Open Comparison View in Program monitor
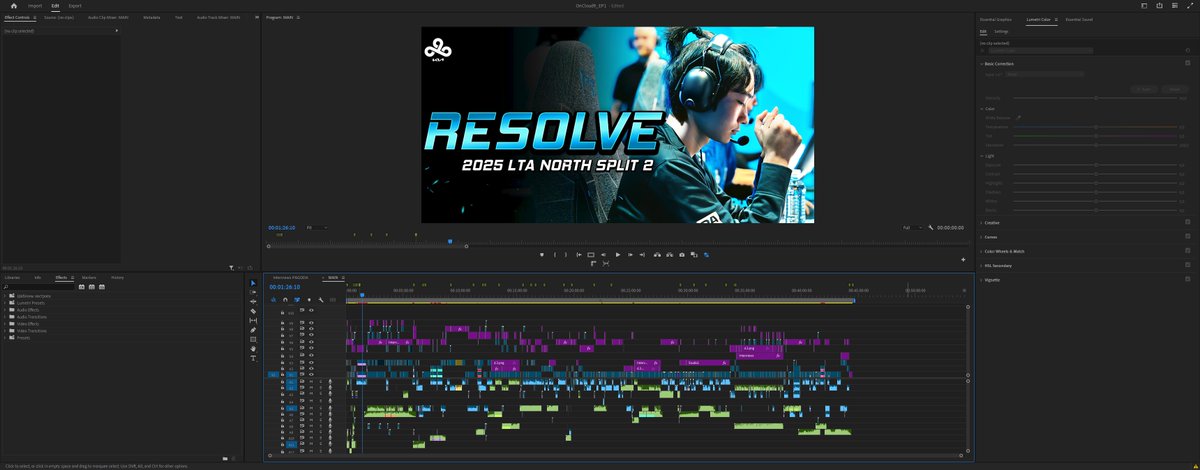 (x=694, y=255)
